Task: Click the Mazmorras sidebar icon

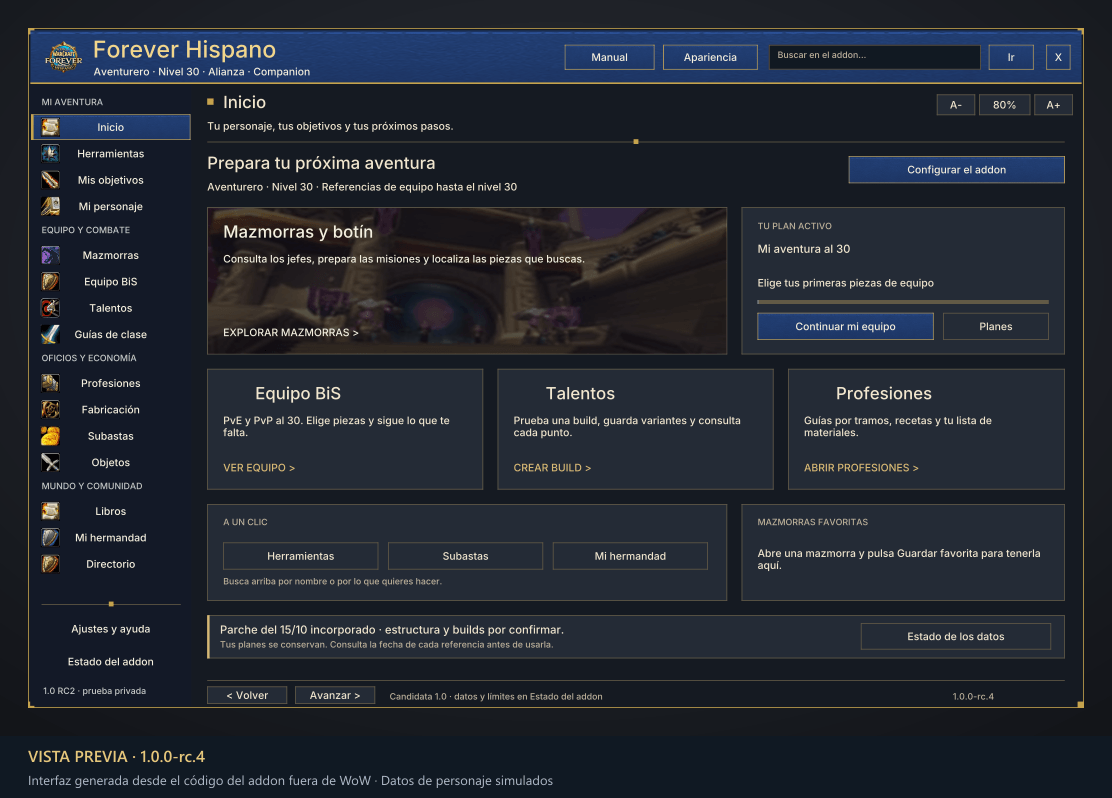Action: click(50, 255)
